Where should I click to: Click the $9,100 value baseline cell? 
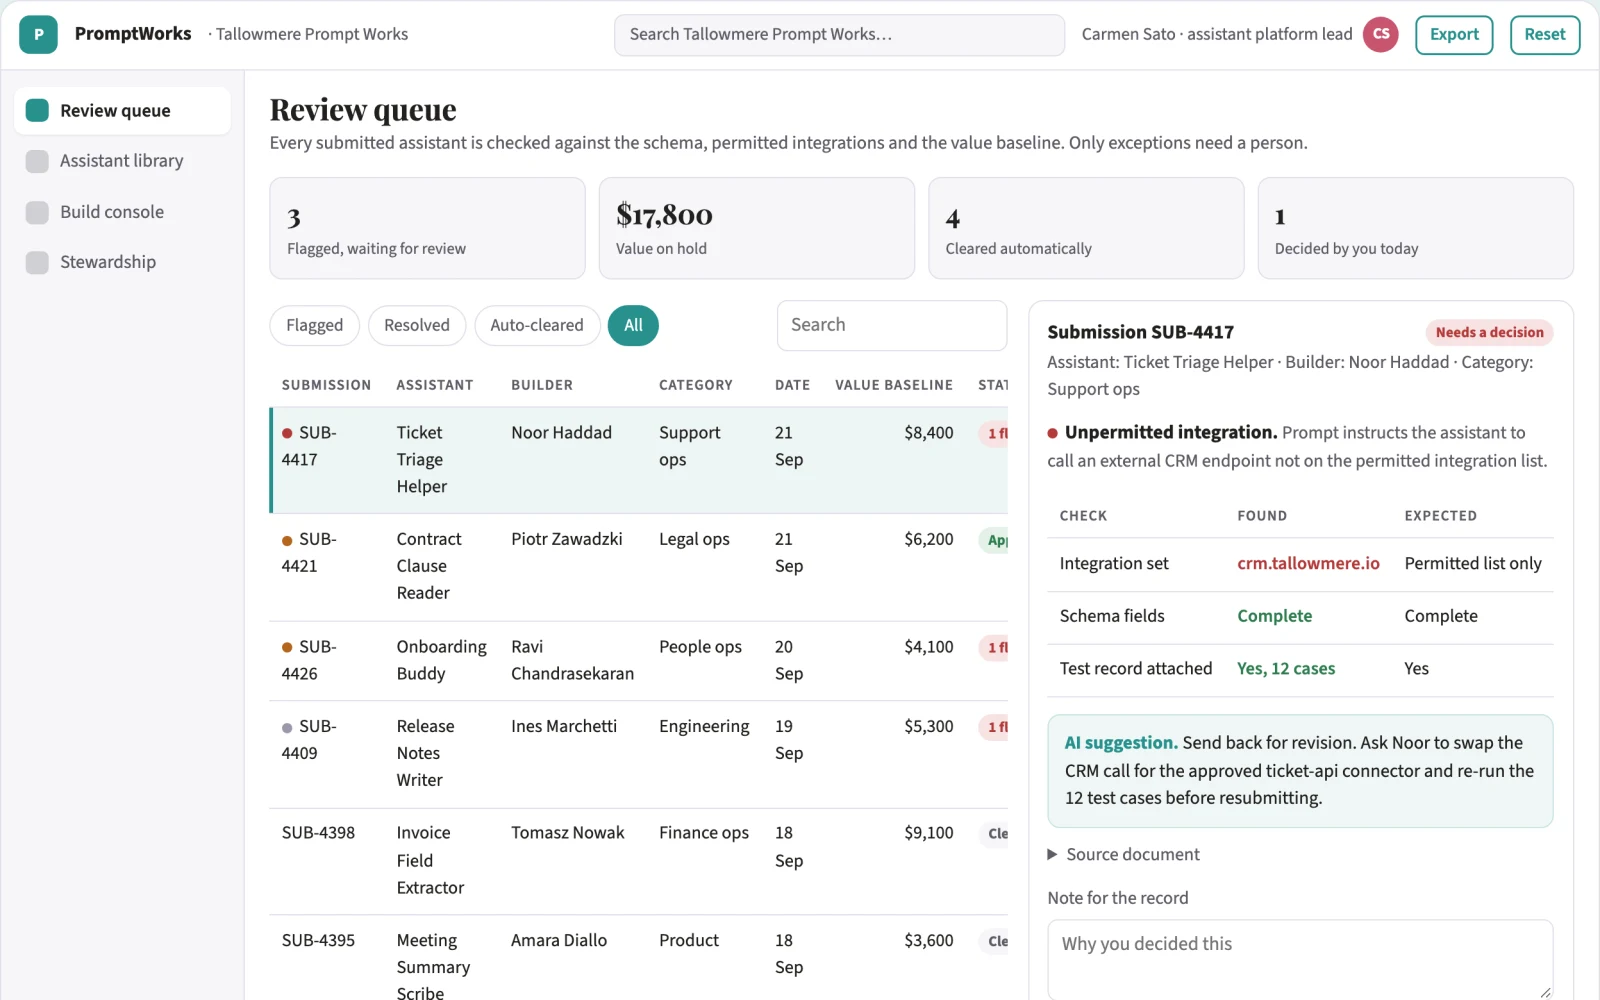(929, 833)
